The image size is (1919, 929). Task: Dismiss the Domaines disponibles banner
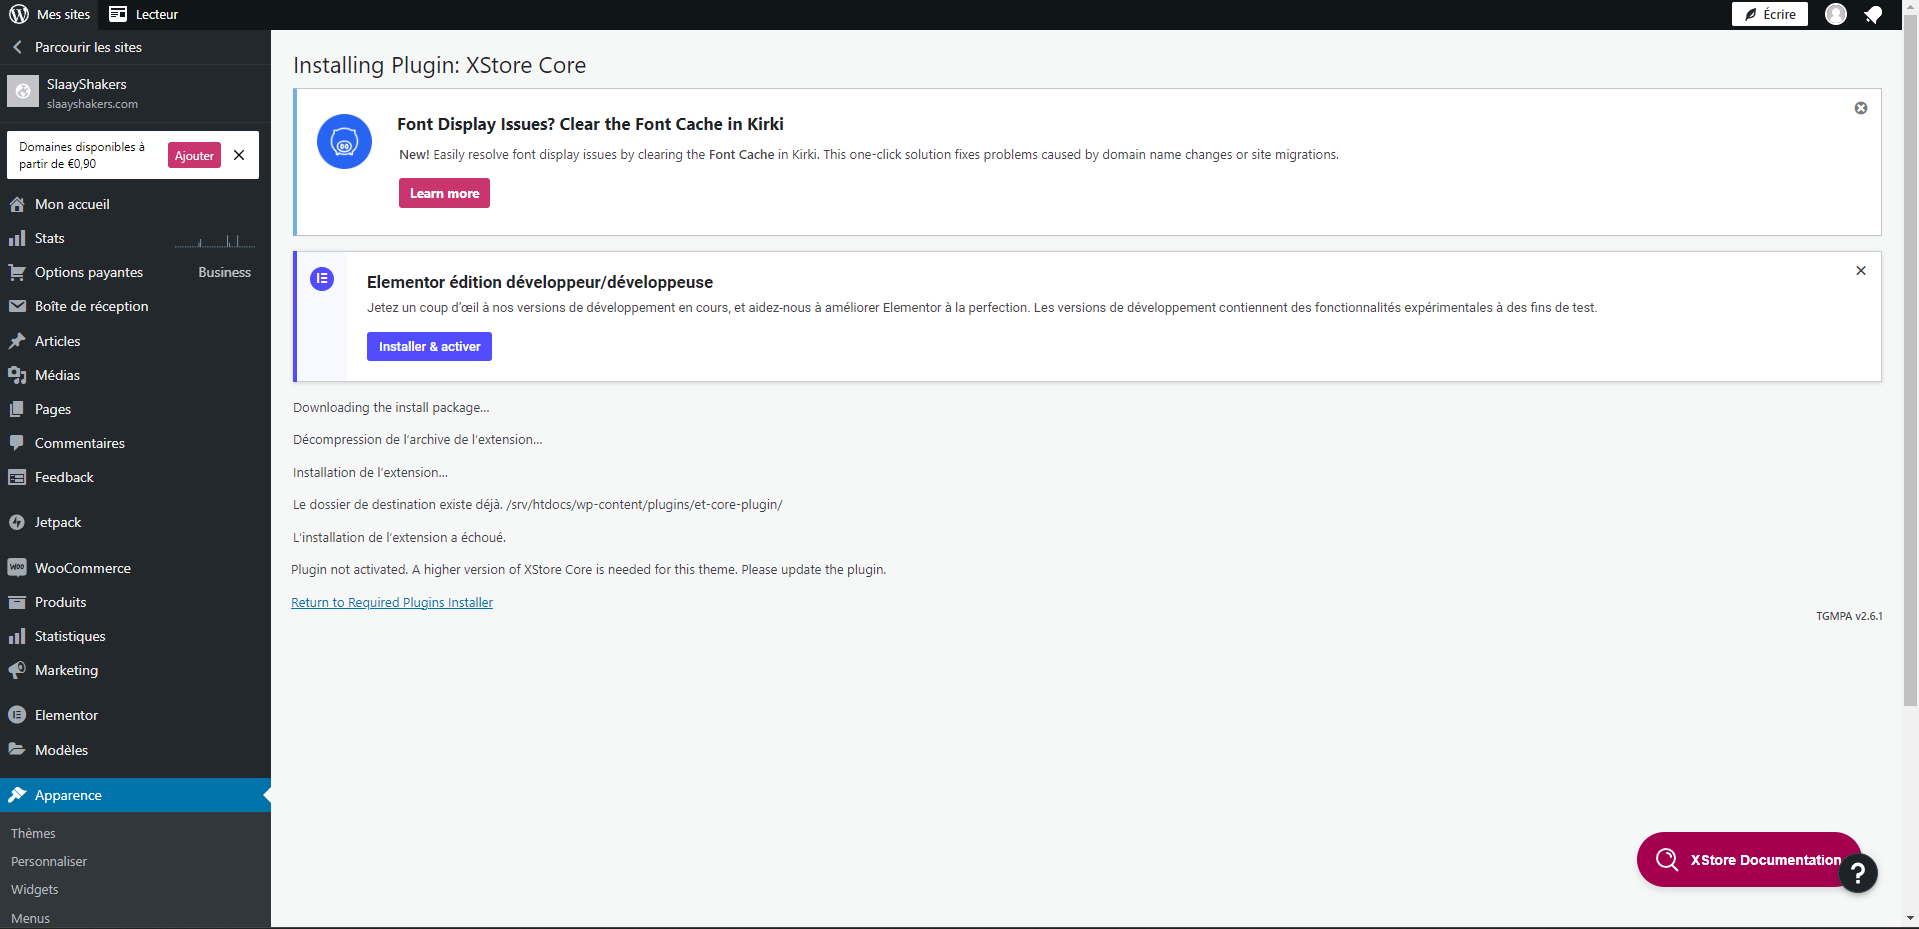click(239, 155)
